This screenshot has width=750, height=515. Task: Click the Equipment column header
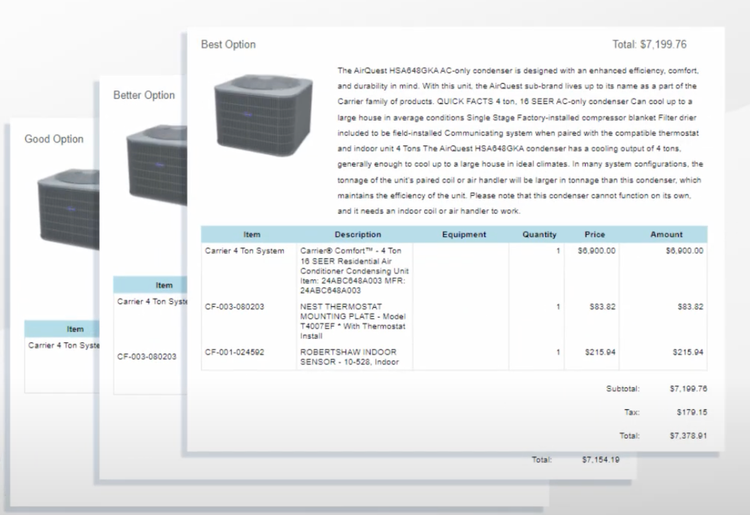(x=464, y=234)
